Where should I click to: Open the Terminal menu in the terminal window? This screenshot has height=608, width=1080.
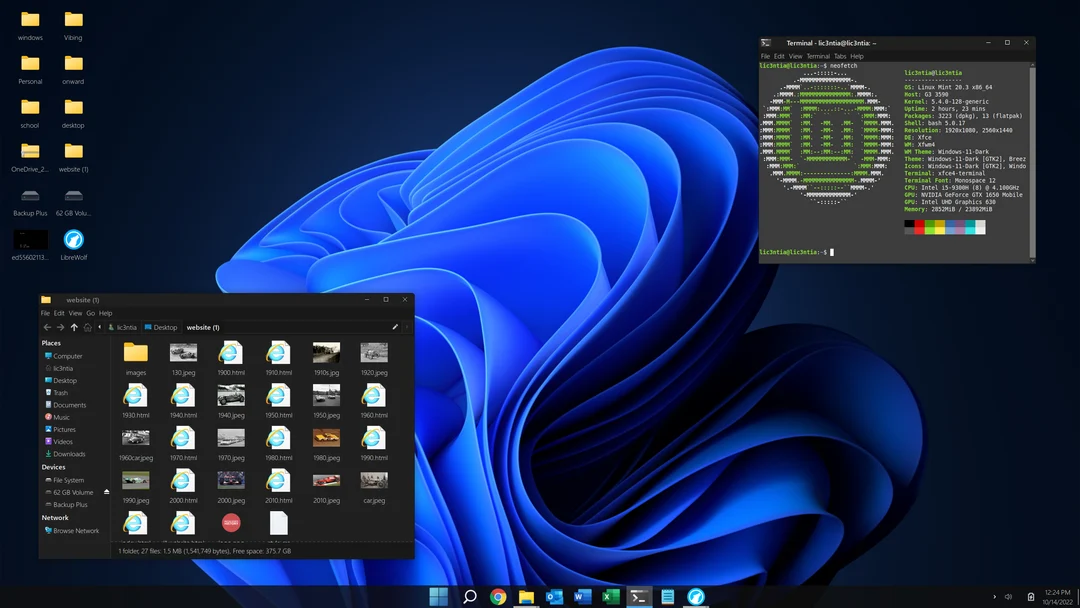pyautogui.click(x=818, y=56)
